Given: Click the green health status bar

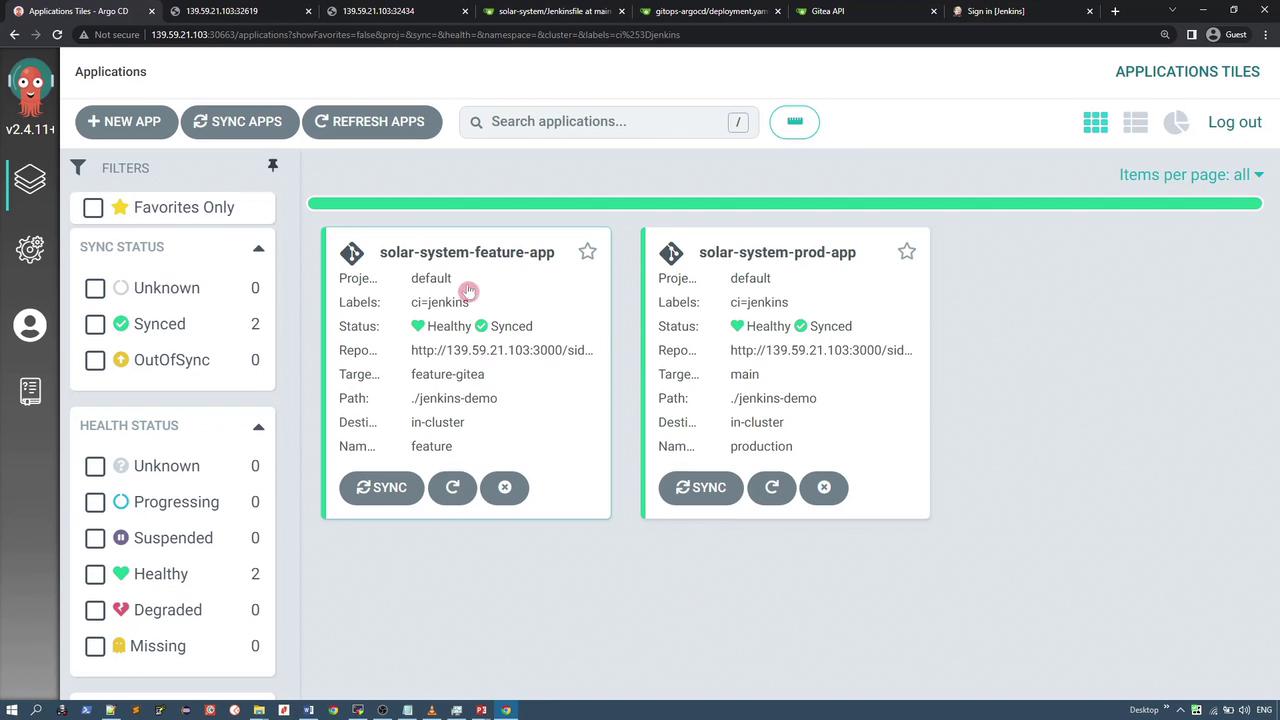Looking at the screenshot, I should [x=785, y=204].
